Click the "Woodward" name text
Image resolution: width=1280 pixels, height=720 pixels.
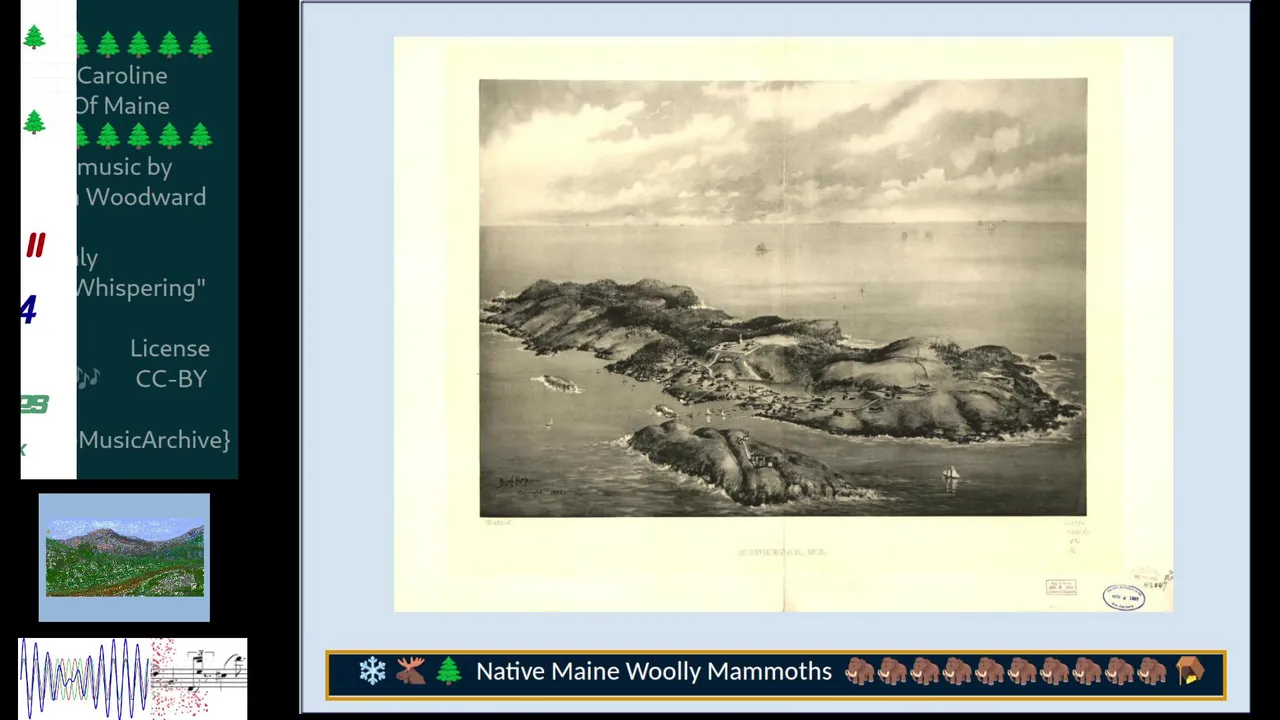point(146,197)
